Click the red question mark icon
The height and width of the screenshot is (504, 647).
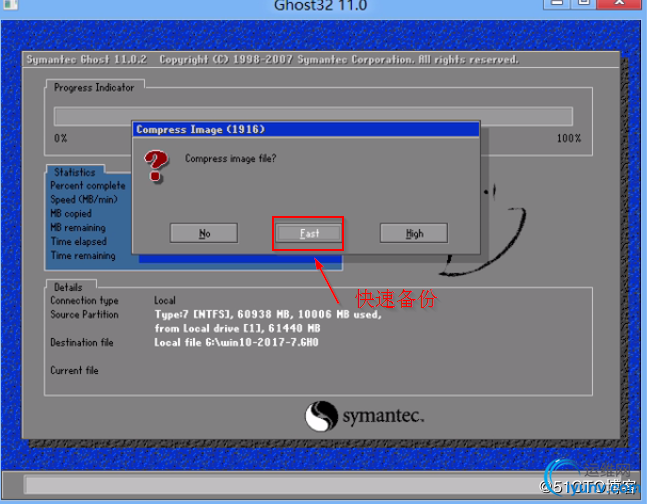pyautogui.click(x=156, y=166)
